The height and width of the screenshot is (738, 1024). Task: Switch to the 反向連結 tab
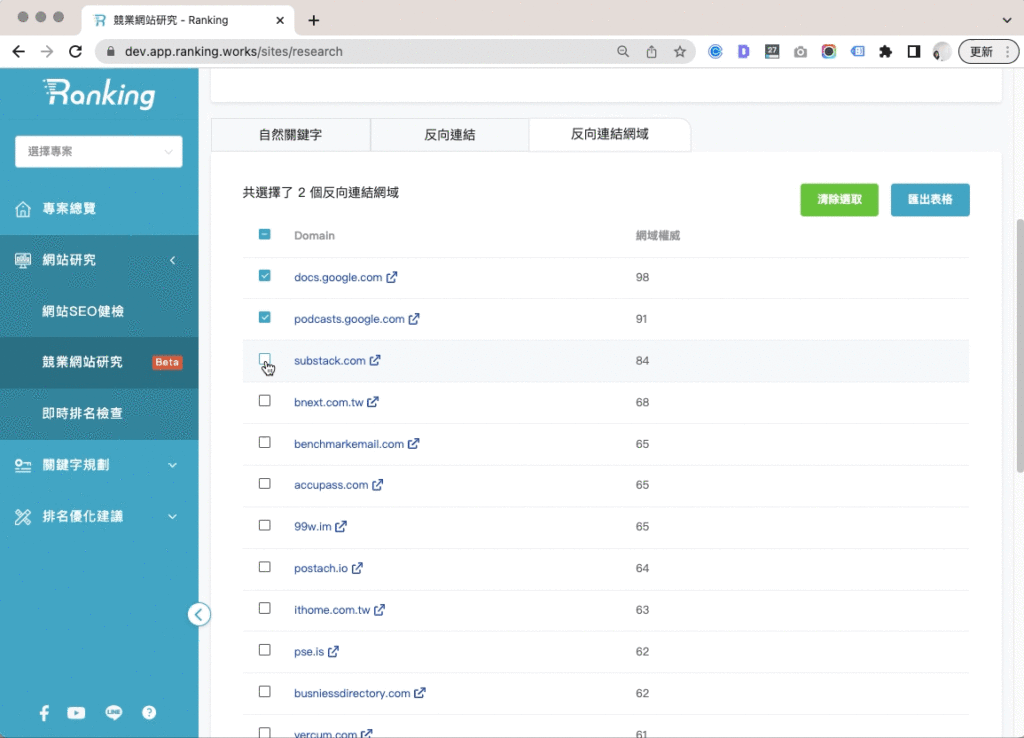449,135
